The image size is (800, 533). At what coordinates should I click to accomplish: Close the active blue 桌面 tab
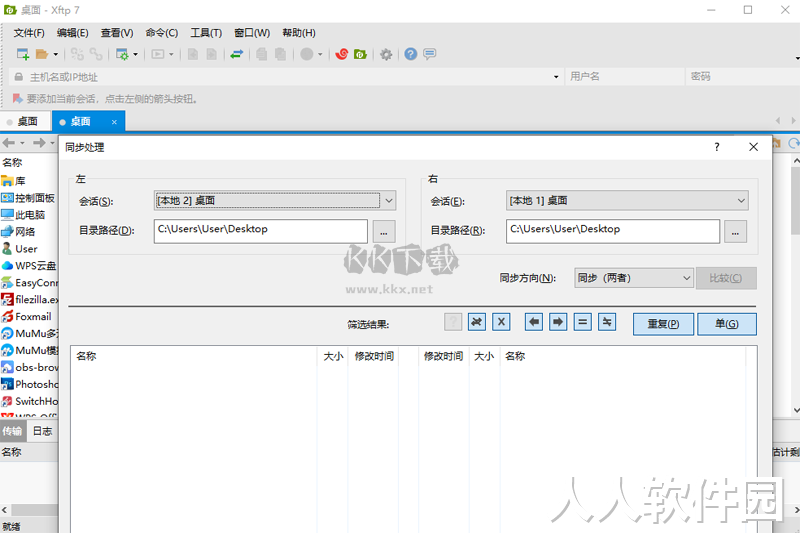[114, 122]
